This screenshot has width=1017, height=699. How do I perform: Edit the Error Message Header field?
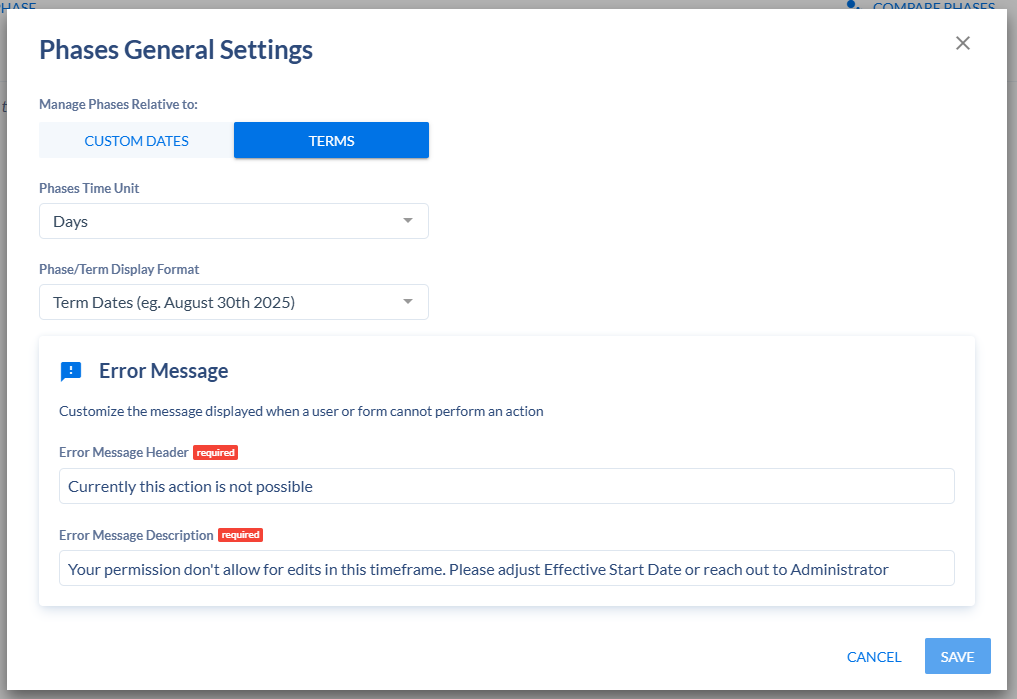pos(507,486)
